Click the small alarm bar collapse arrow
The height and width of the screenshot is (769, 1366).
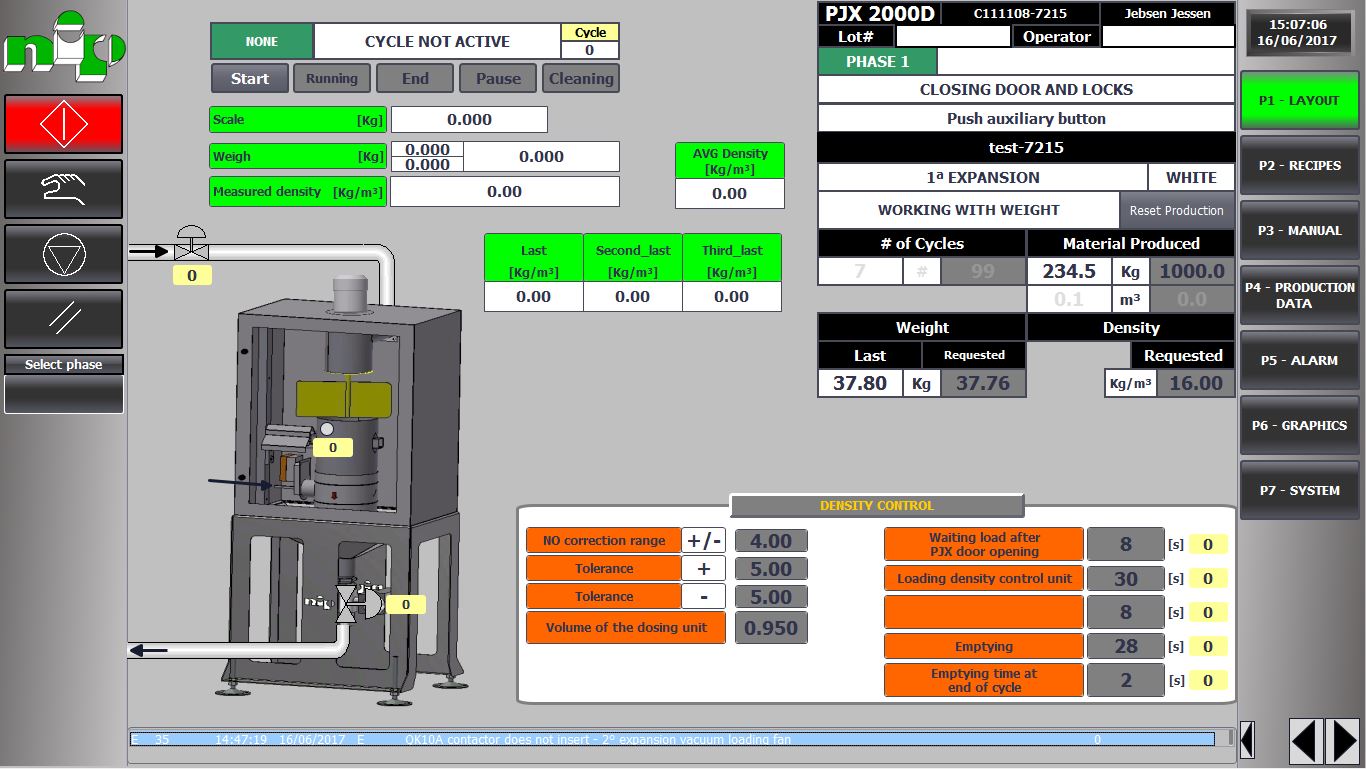[1247, 740]
